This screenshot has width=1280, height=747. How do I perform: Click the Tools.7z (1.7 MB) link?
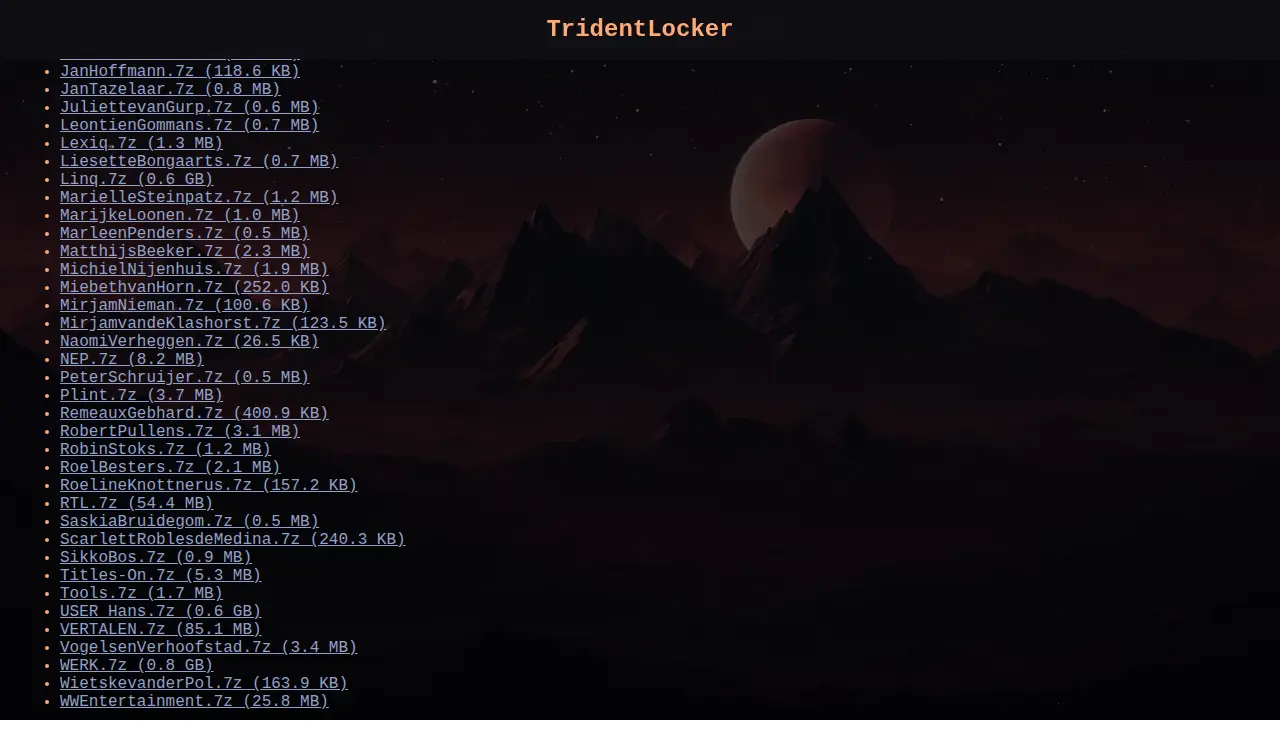pyautogui.click(x=141, y=594)
